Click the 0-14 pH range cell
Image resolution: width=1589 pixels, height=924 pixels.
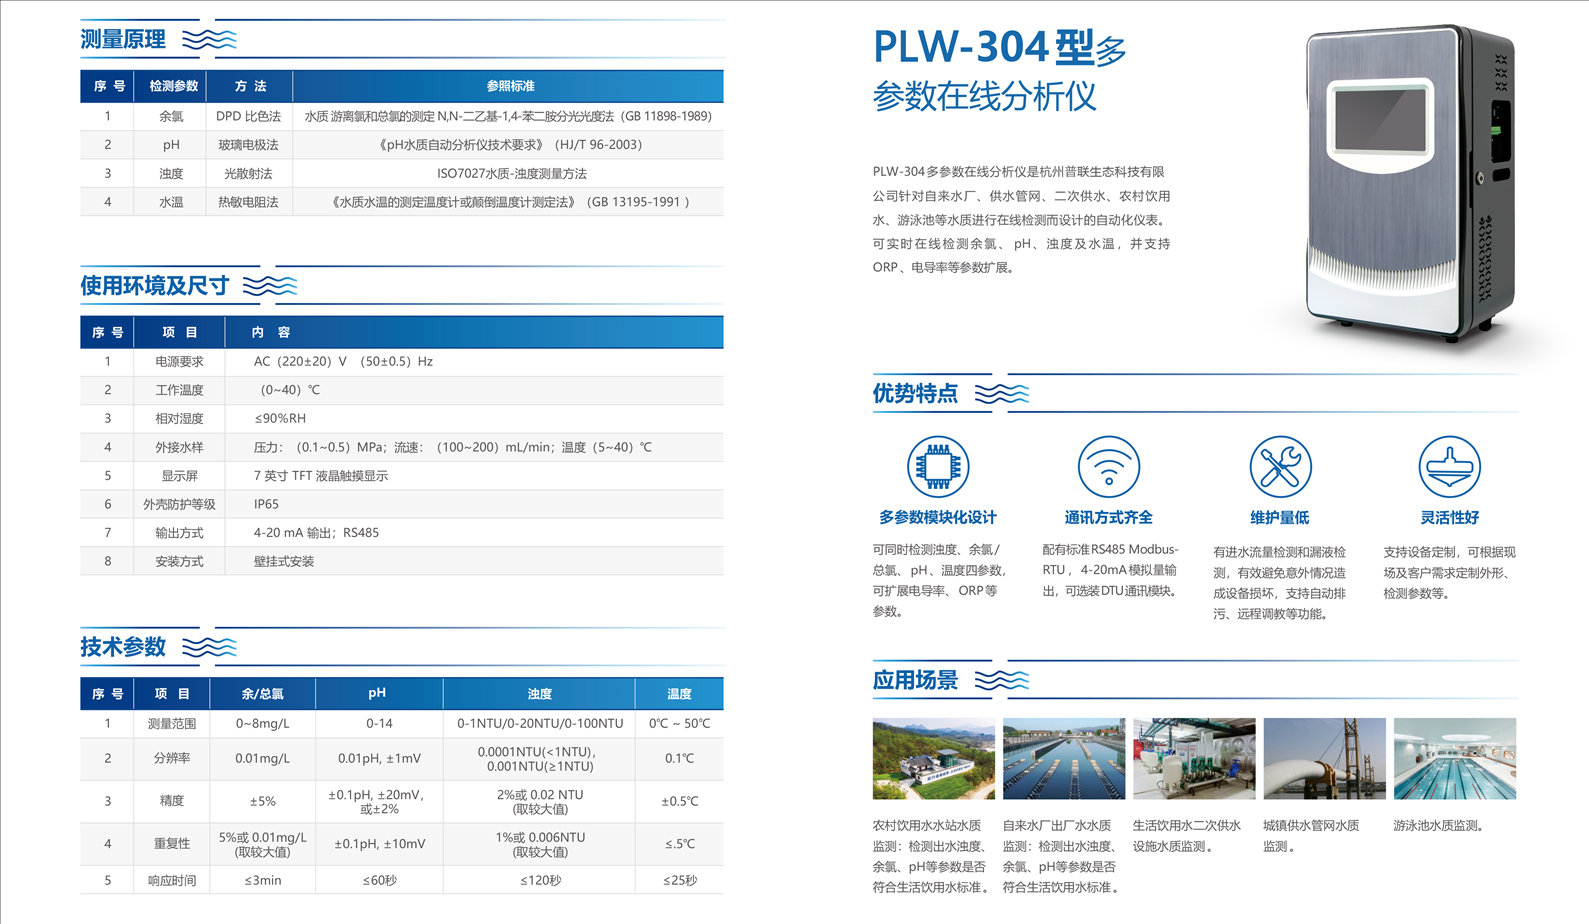coord(379,723)
